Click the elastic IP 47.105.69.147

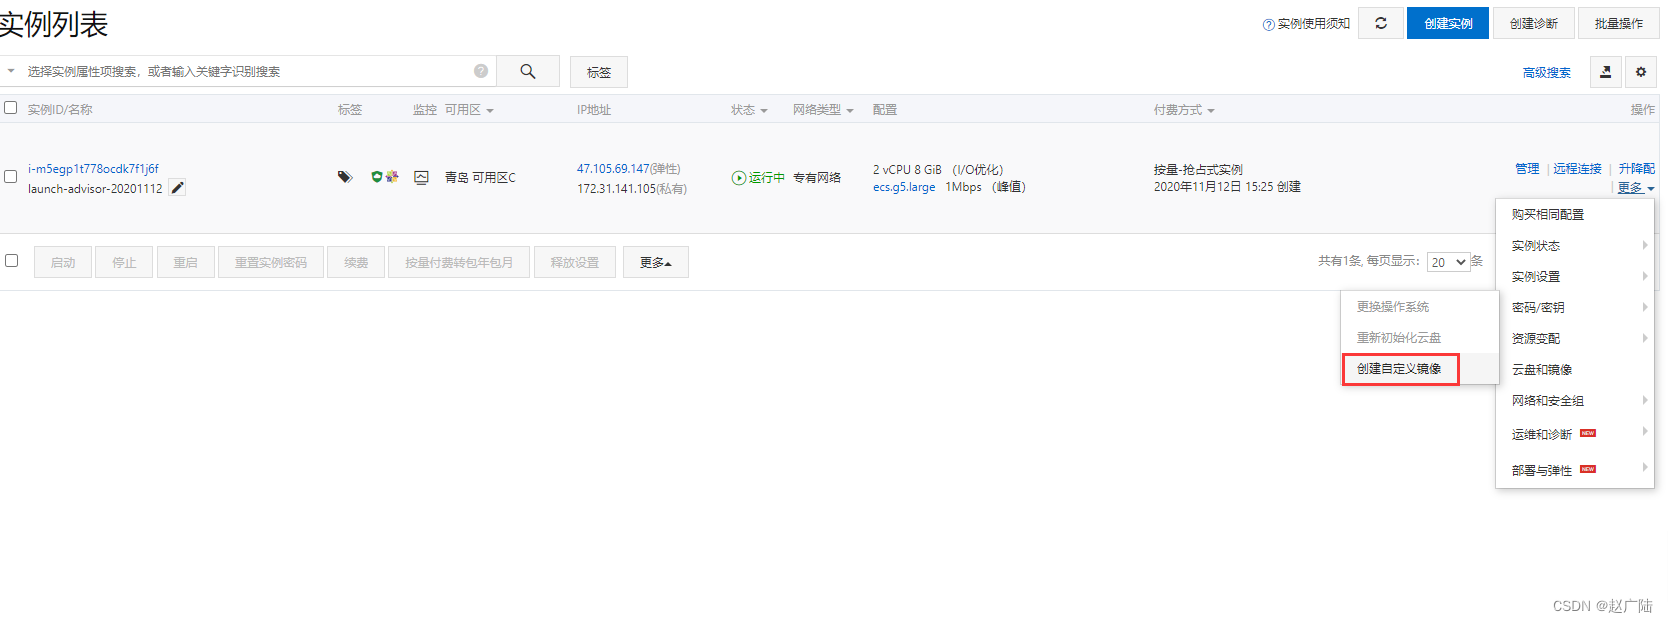point(613,169)
